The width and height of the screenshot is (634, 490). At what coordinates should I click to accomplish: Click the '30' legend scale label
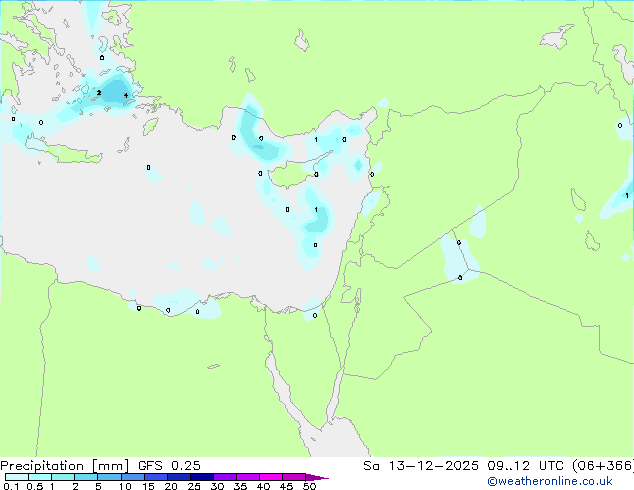tap(218, 486)
